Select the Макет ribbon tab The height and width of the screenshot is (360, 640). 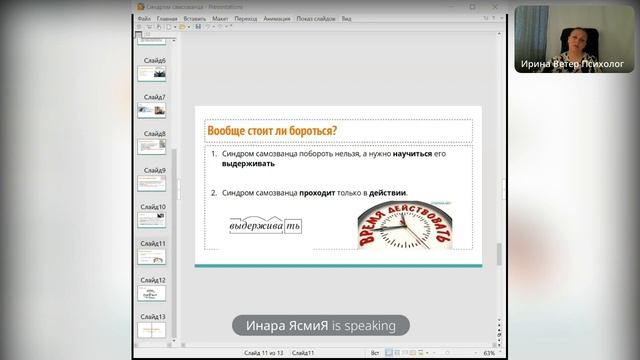point(220,19)
